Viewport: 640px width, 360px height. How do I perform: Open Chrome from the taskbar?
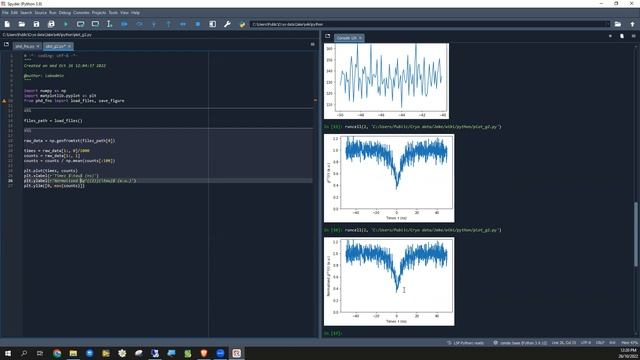[x=57, y=353]
